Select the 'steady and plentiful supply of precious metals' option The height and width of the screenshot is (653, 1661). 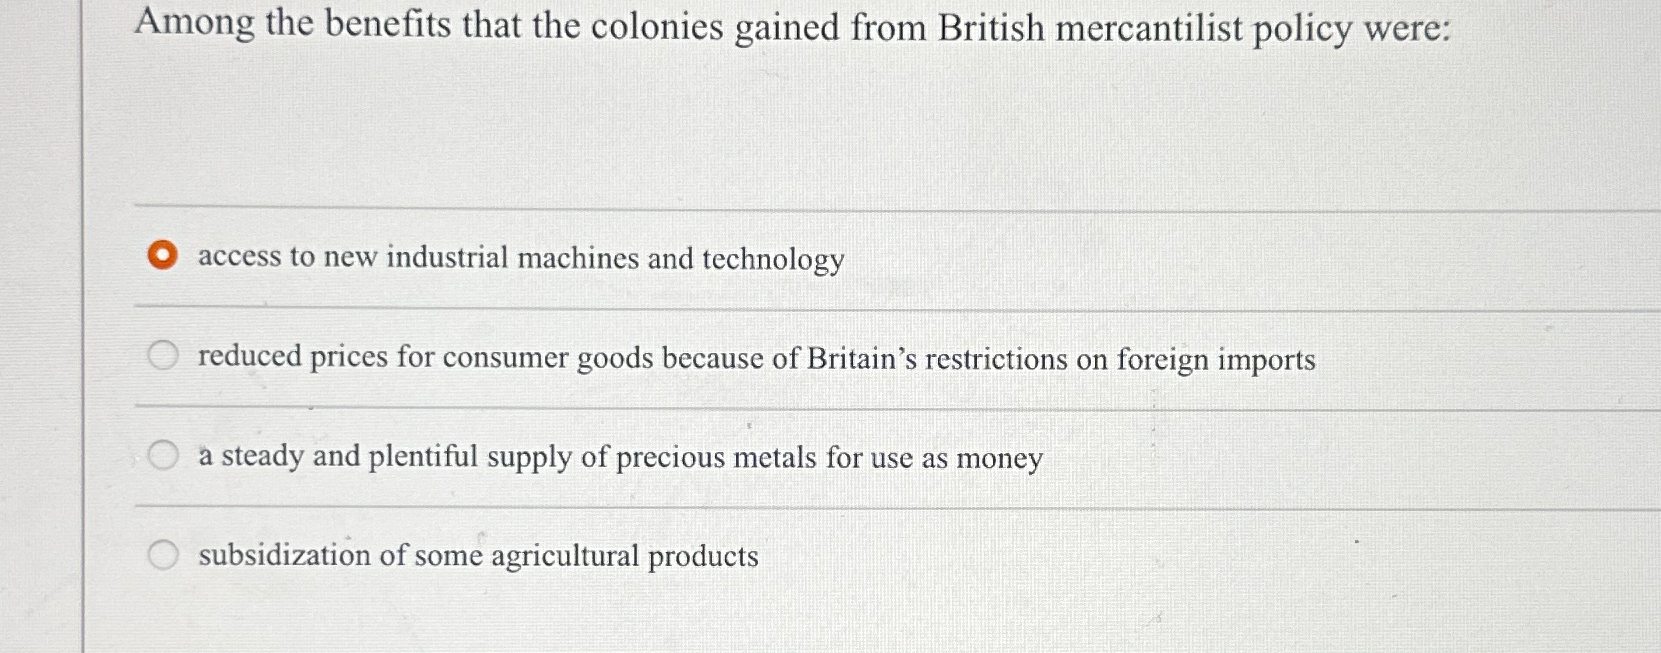(162, 455)
